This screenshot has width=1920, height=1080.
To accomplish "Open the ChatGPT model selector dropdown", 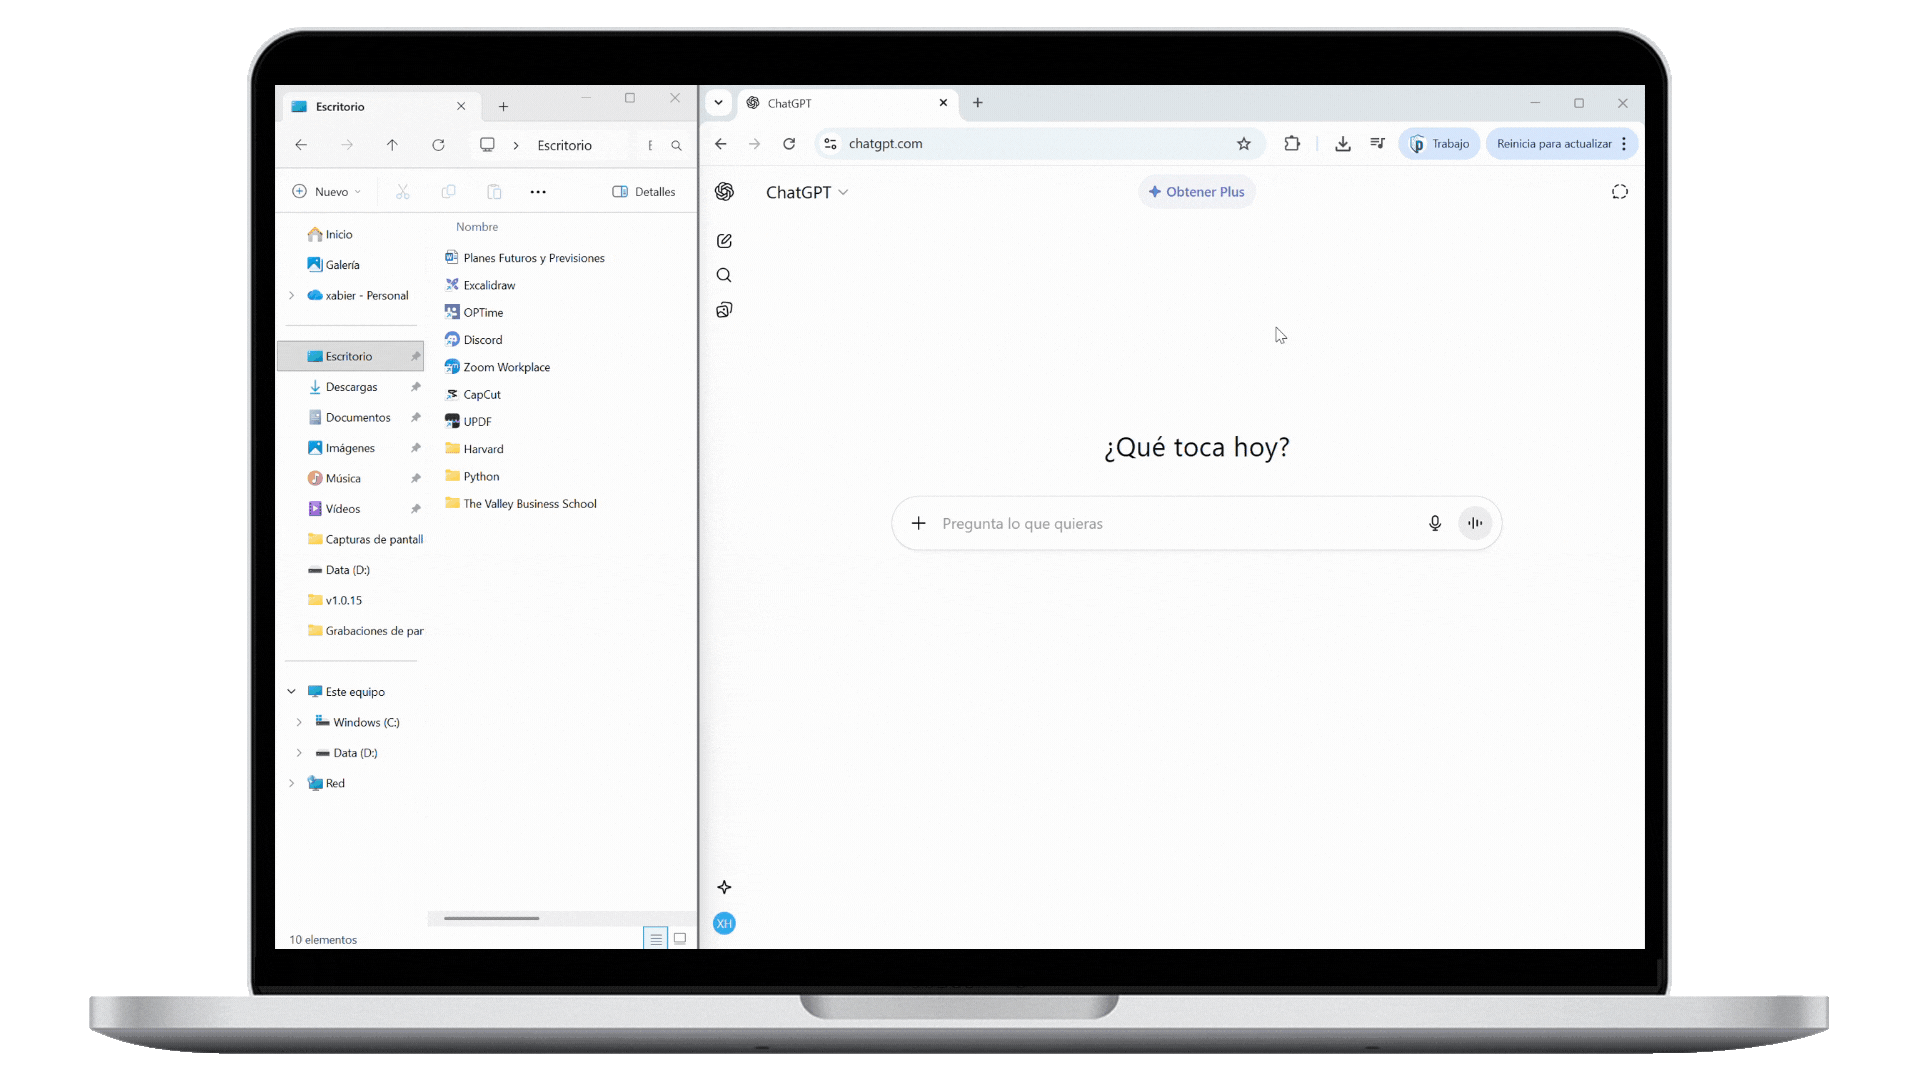I will coord(806,192).
